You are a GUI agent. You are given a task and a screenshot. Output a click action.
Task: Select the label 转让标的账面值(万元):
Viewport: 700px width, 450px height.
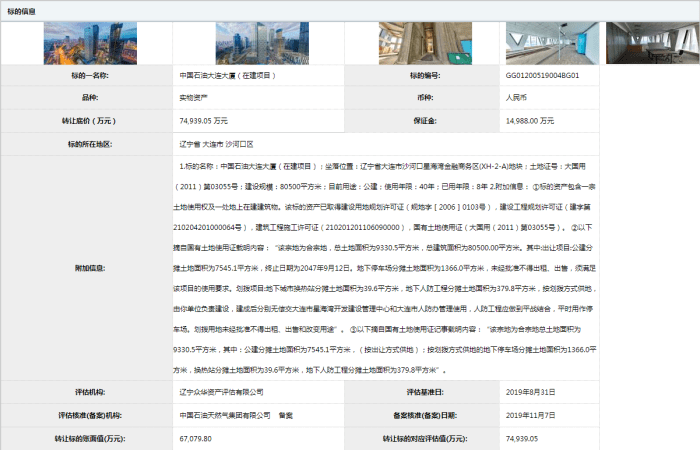[90, 439]
